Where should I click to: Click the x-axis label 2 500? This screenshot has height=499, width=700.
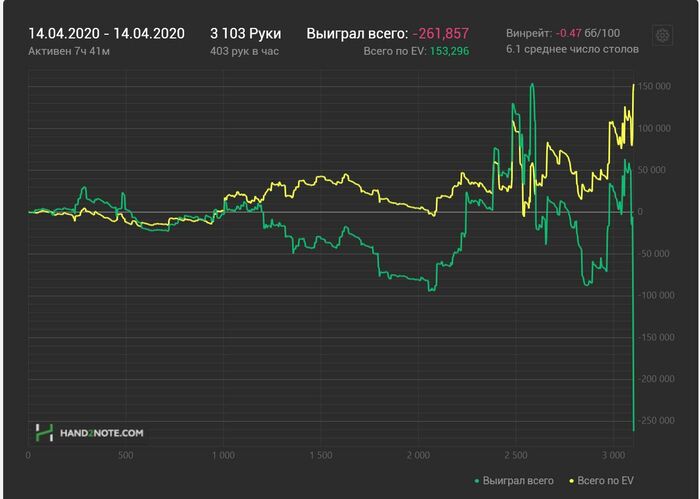[516, 455]
